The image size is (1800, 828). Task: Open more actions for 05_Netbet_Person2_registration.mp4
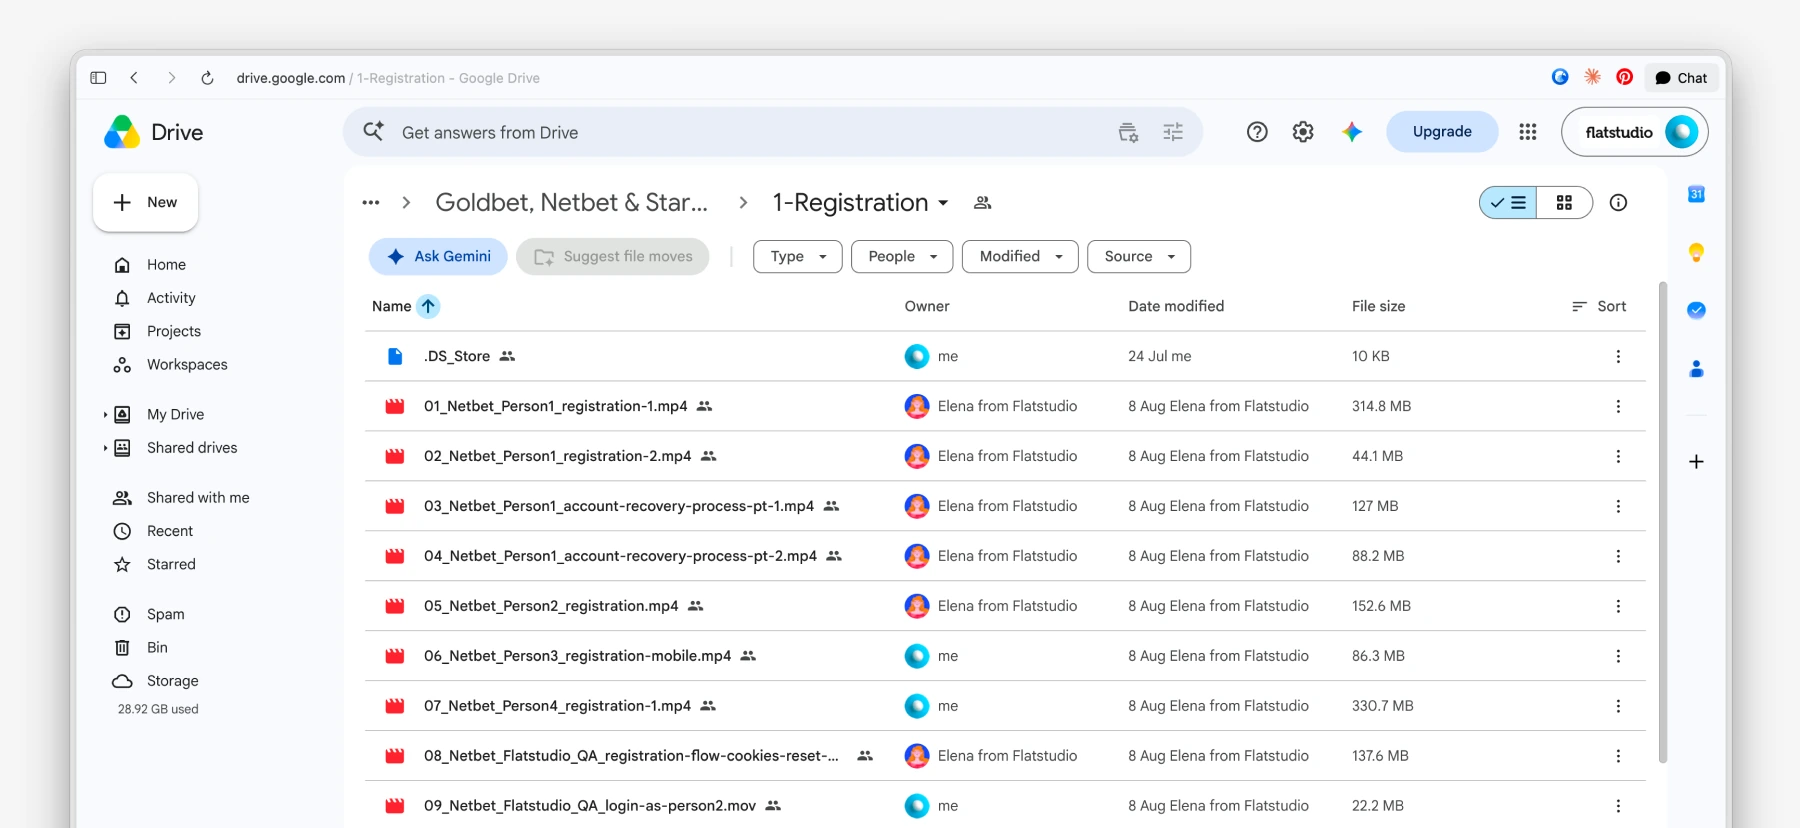1618,606
